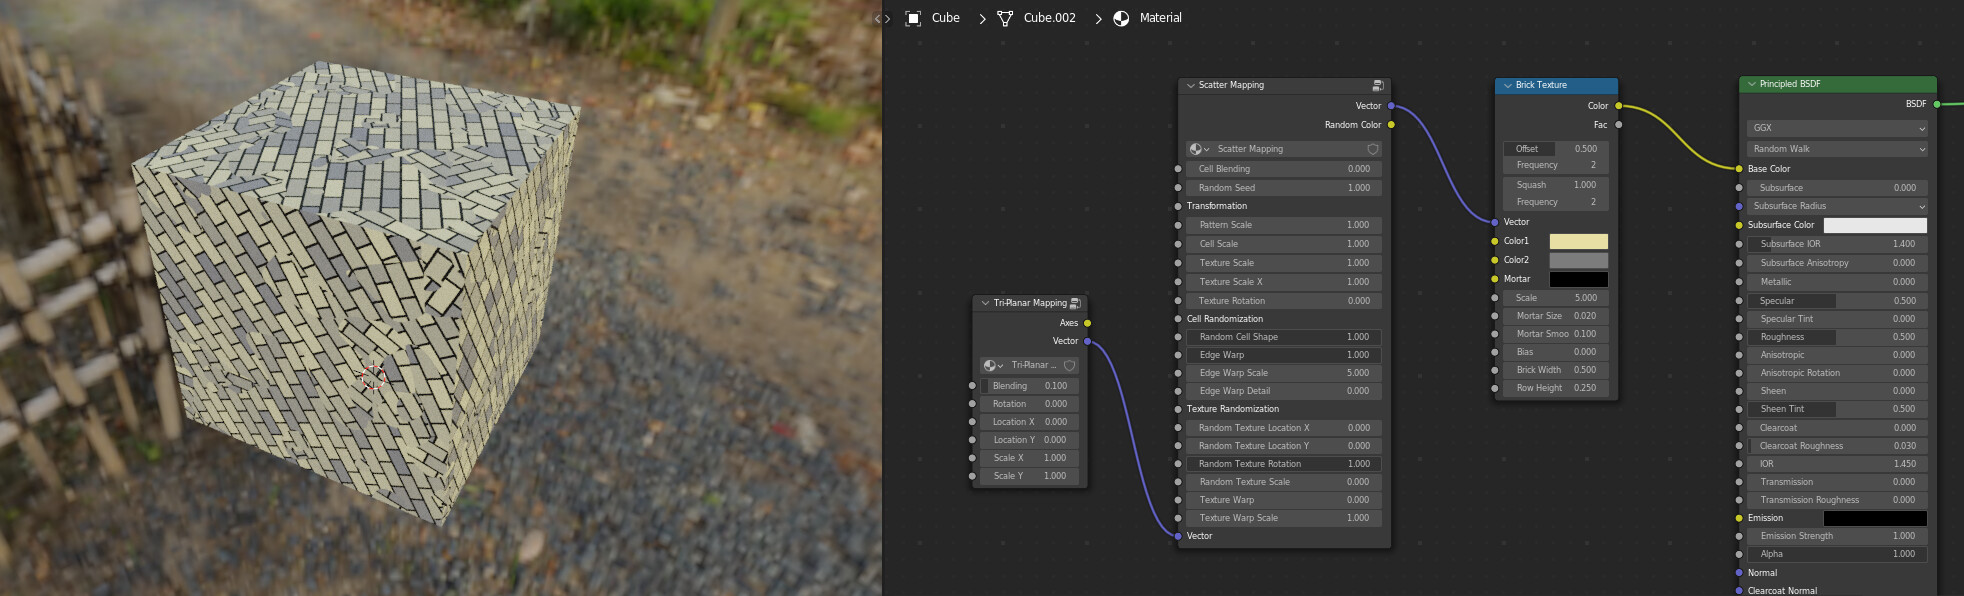Click the Cube.002 breadcrumb label
This screenshot has height=596, width=1964.
1050,18
